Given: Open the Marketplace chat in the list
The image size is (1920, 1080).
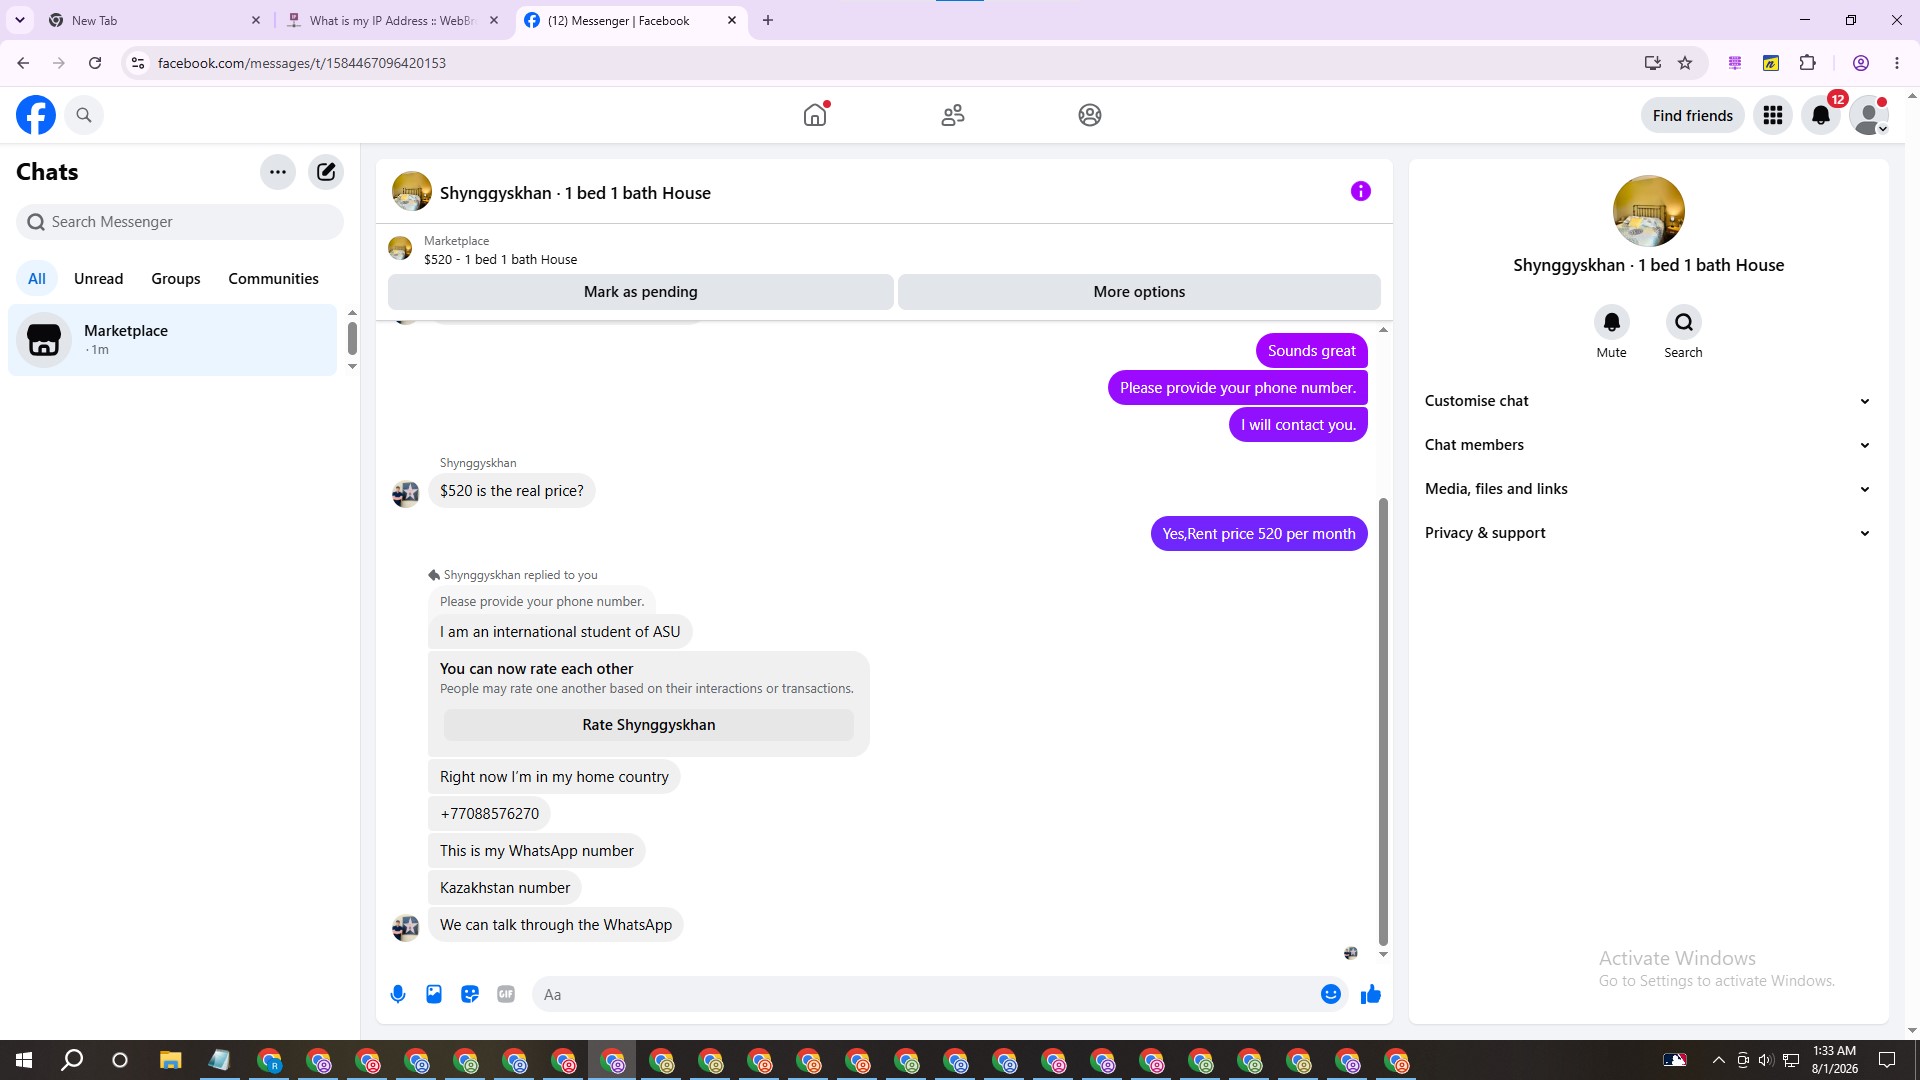Looking at the screenshot, I should [x=173, y=340].
